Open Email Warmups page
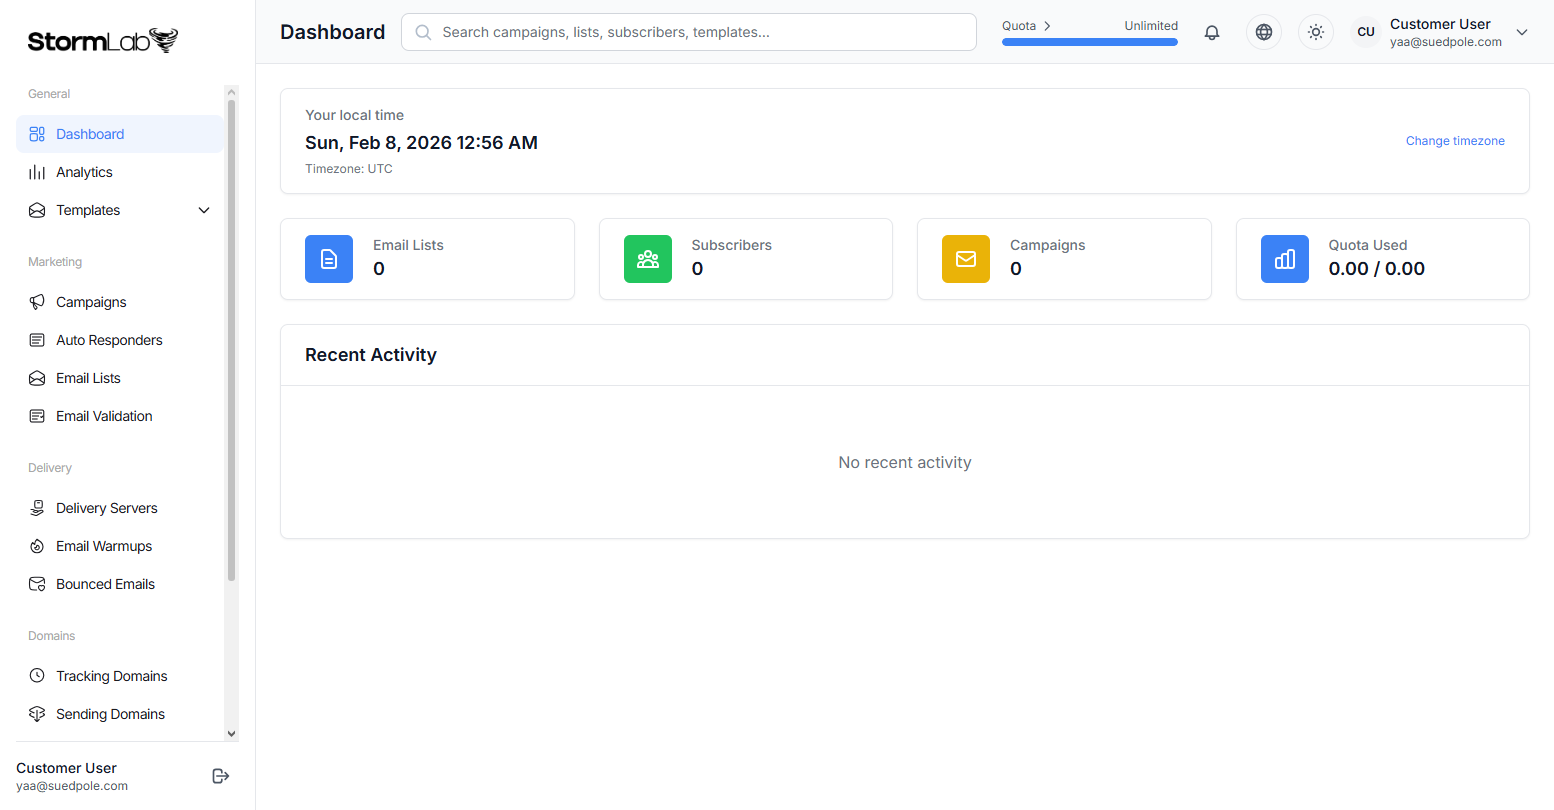Screen dimensions: 1554x810 (104, 546)
